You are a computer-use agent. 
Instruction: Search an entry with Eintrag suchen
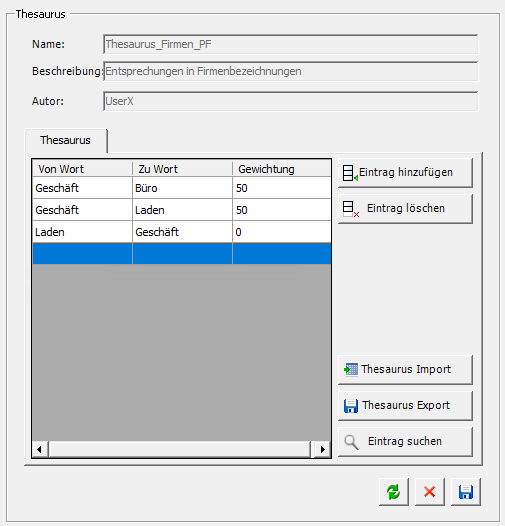(x=405, y=441)
